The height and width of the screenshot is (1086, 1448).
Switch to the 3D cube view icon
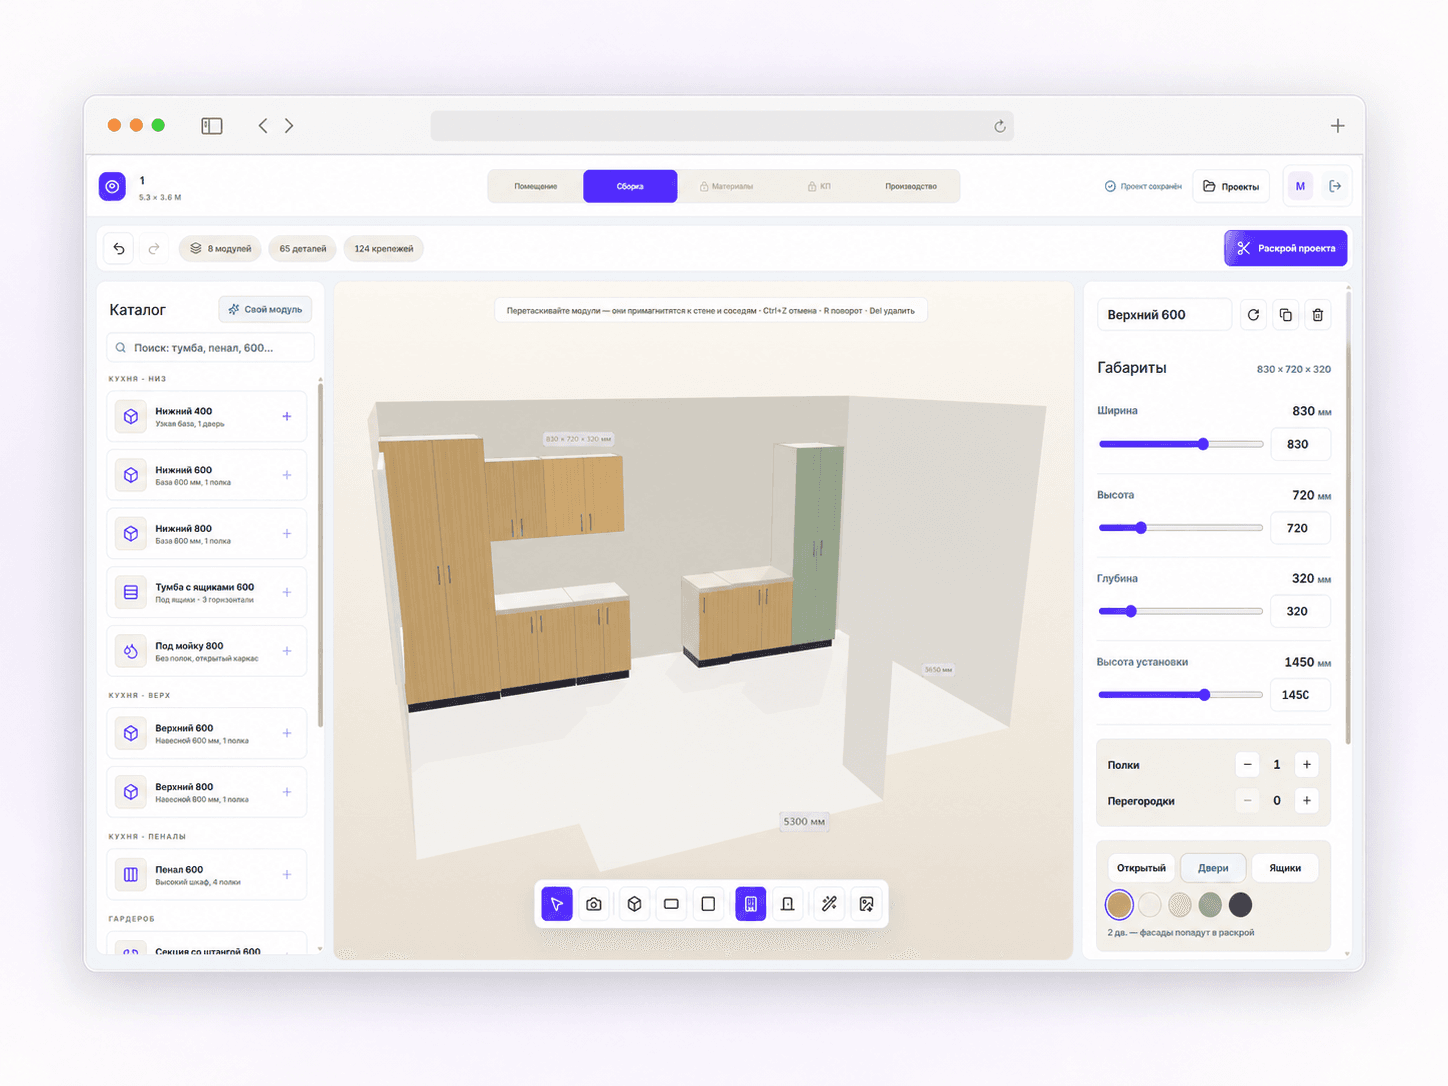(x=634, y=904)
